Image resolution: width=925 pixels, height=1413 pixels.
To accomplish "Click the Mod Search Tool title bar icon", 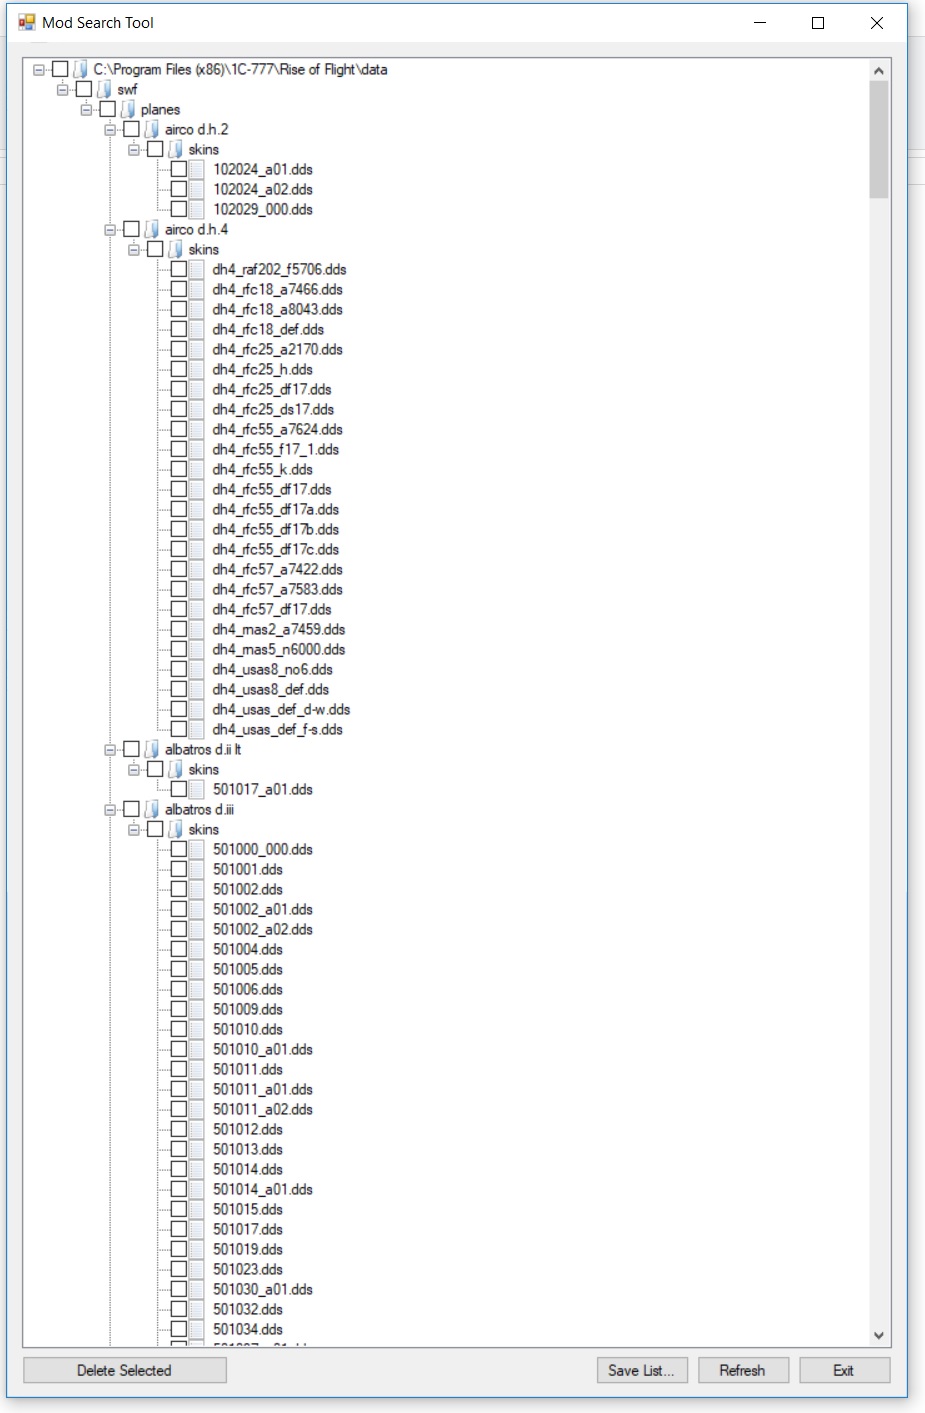I will pos(27,22).
